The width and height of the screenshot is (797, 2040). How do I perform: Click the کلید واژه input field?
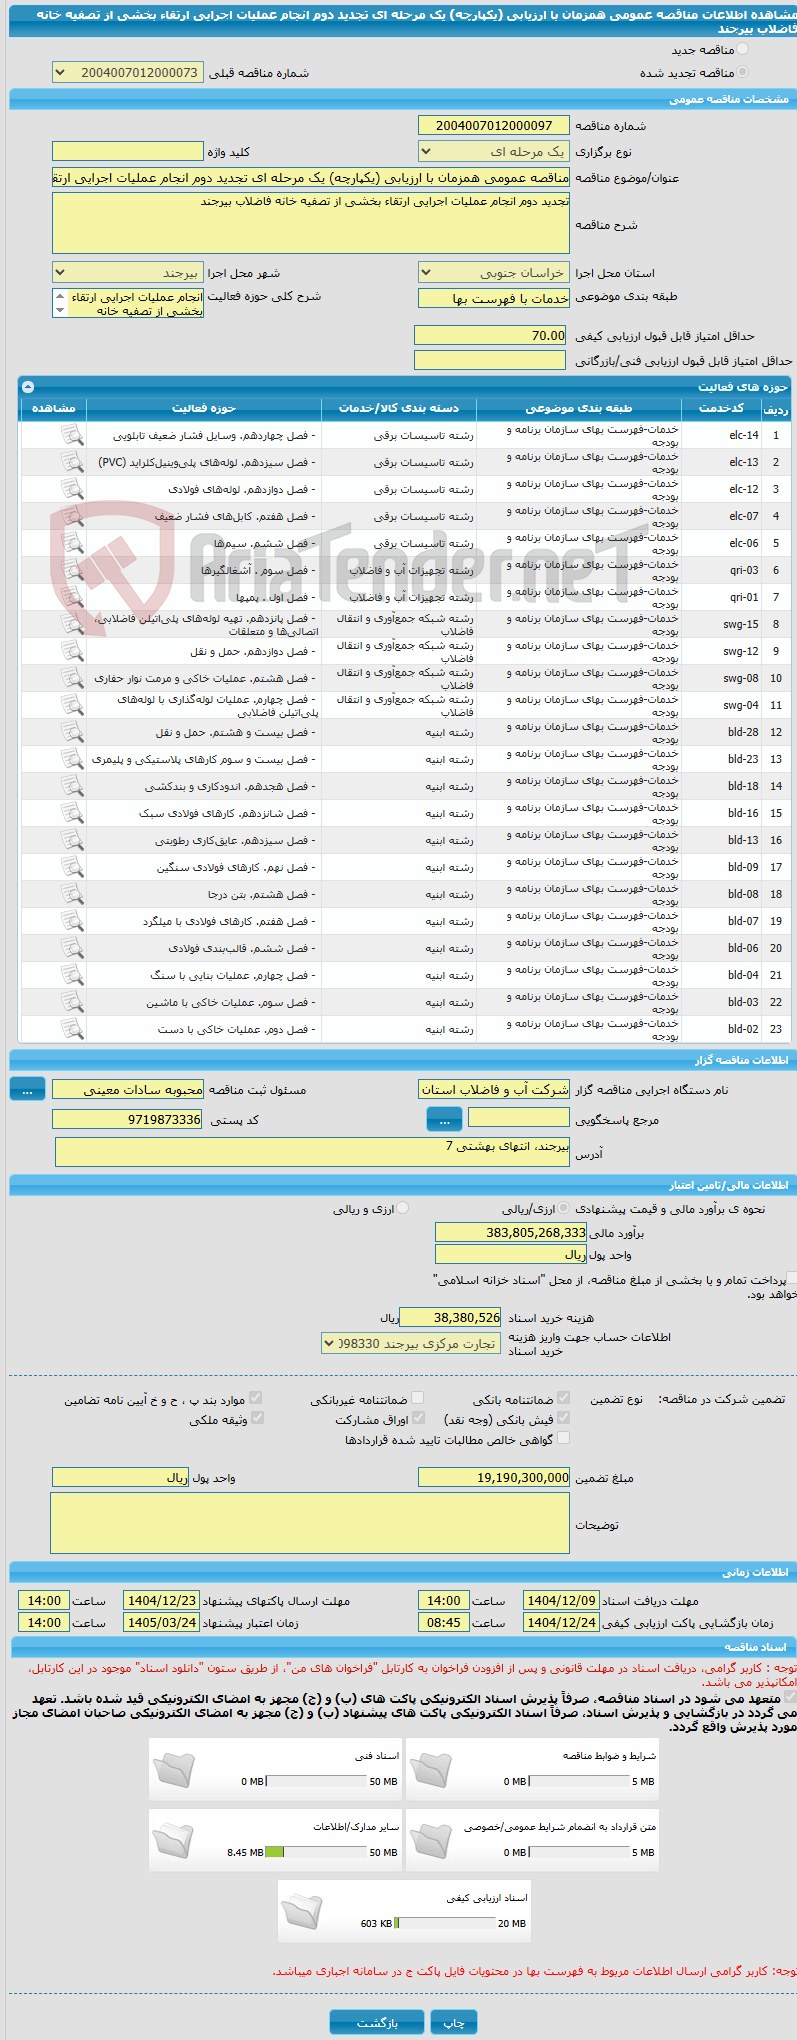pyautogui.click(x=128, y=152)
